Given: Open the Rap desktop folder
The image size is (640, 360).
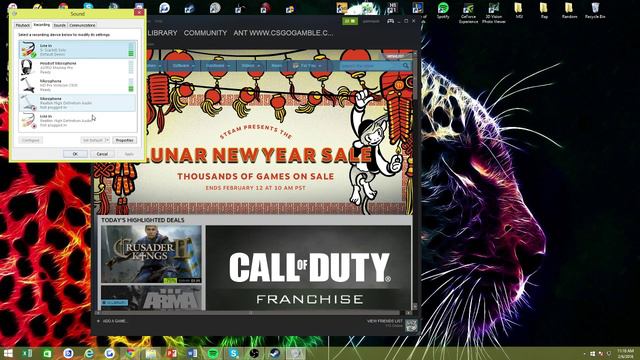Looking at the screenshot, I should coord(544,11).
